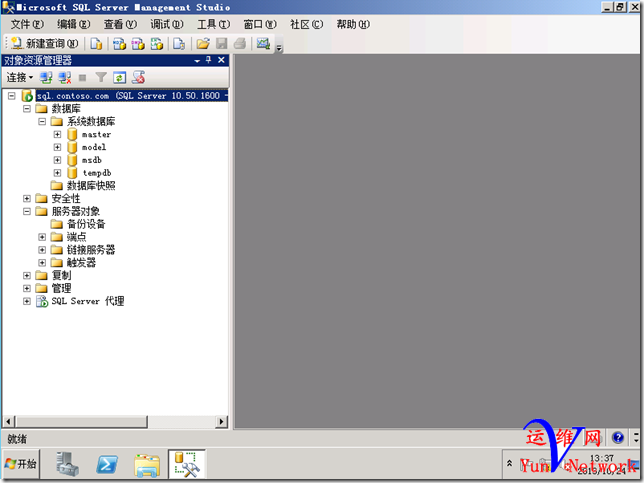Click the SQL Server 代理 agent icon
The height and width of the screenshot is (483, 644).
point(42,301)
